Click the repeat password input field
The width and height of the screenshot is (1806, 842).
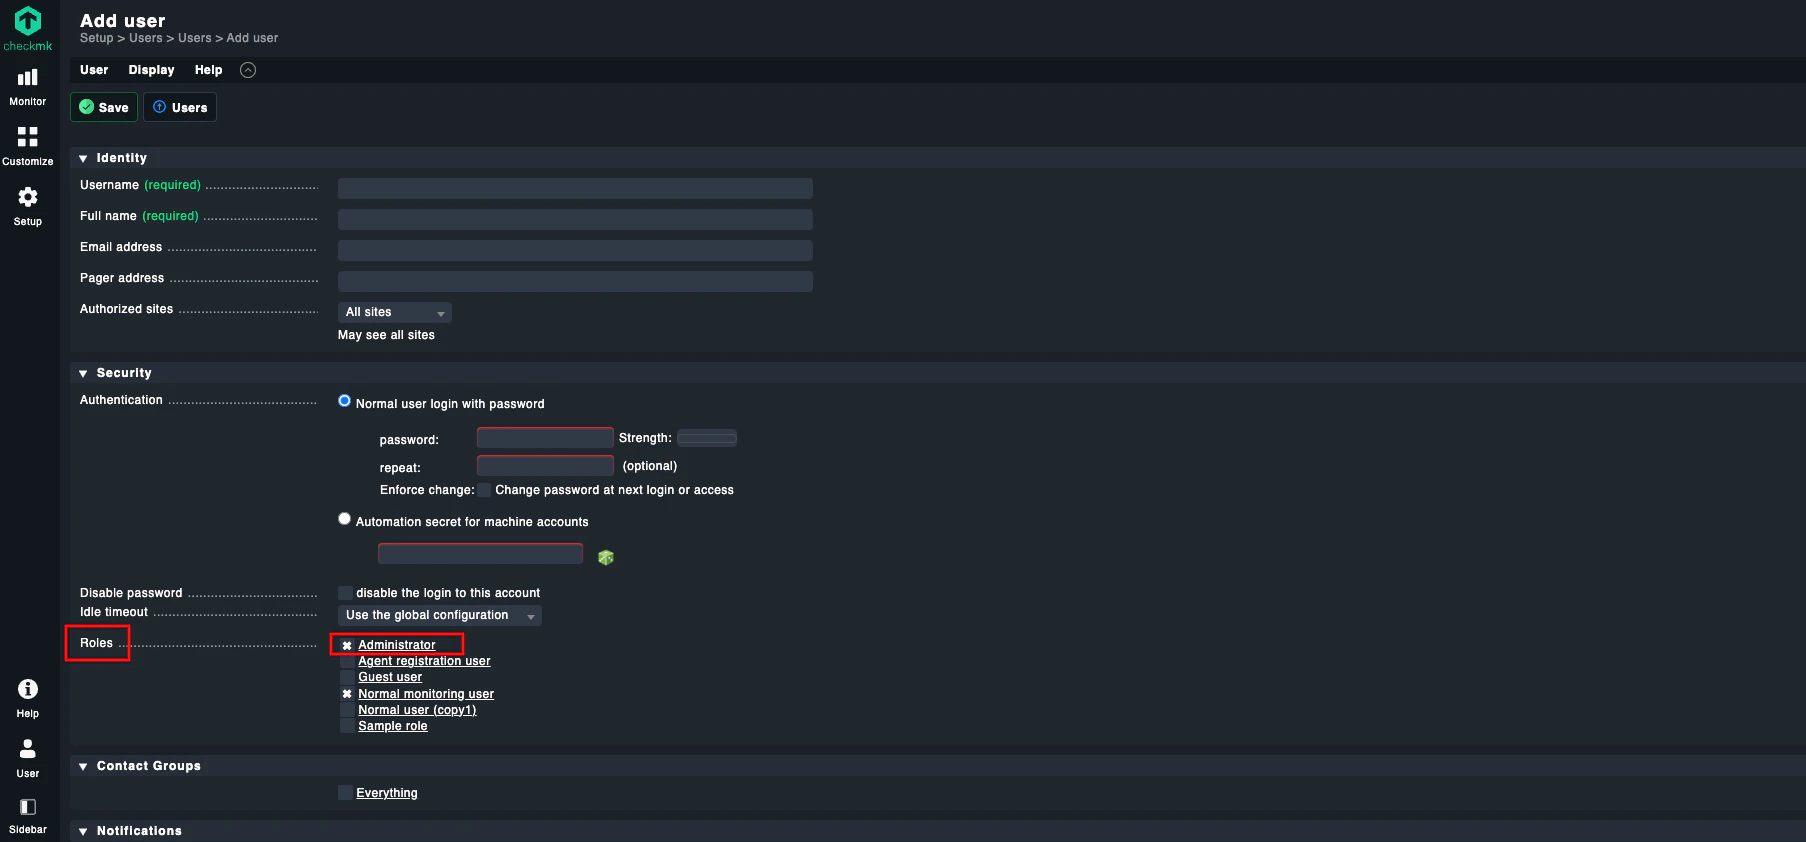point(545,466)
